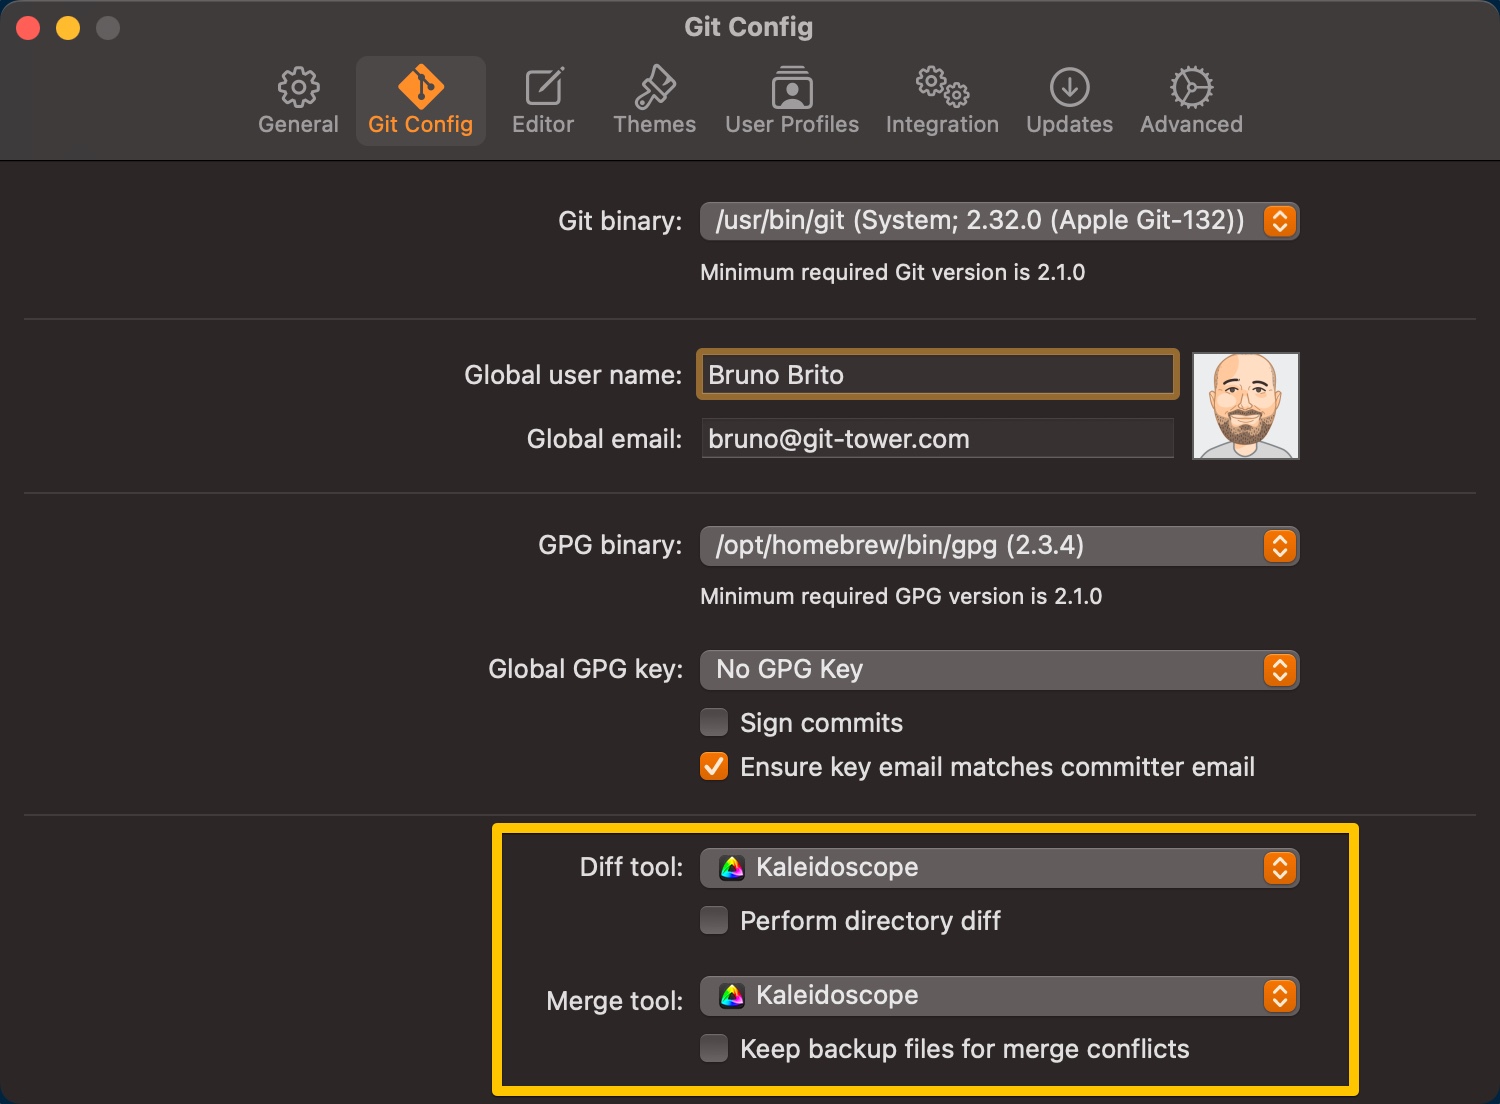Open the Advanced settings pane
Image resolution: width=1500 pixels, height=1104 pixels.
coord(1190,97)
